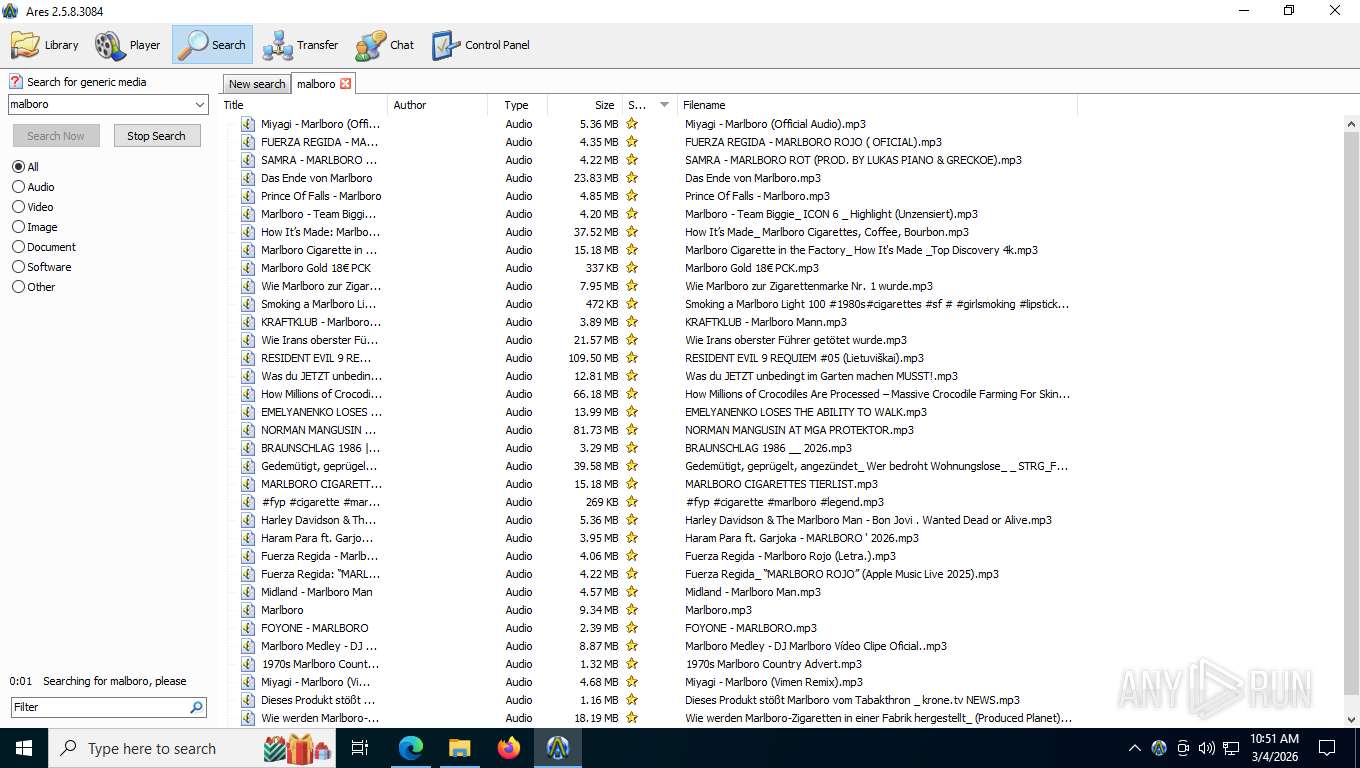This screenshot has width=1360, height=768.
Task: Select filename 'NORMAN MANGUSIN AT MGA PROTEKTOR.mp3'
Action: 799,430
